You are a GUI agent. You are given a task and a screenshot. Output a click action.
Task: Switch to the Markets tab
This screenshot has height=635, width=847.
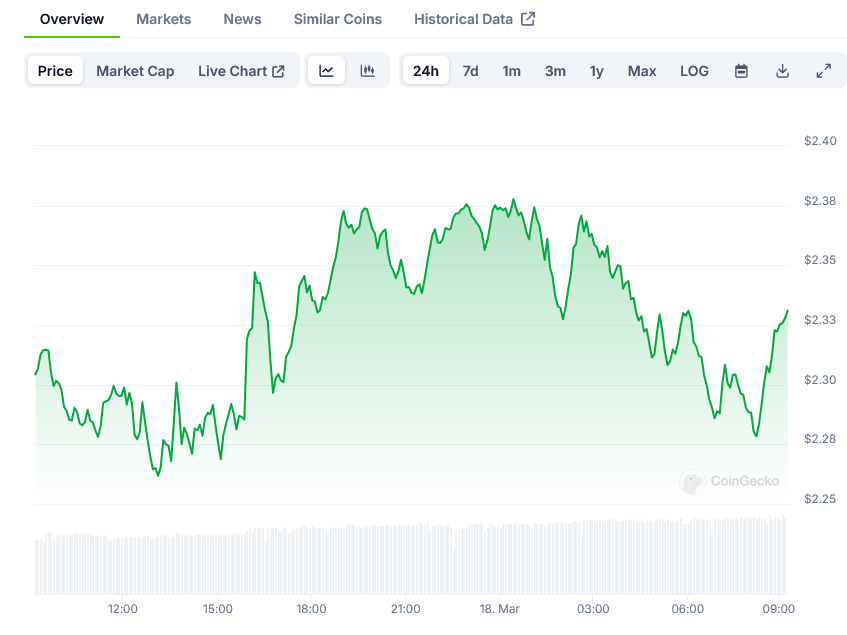tap(164, 19)
